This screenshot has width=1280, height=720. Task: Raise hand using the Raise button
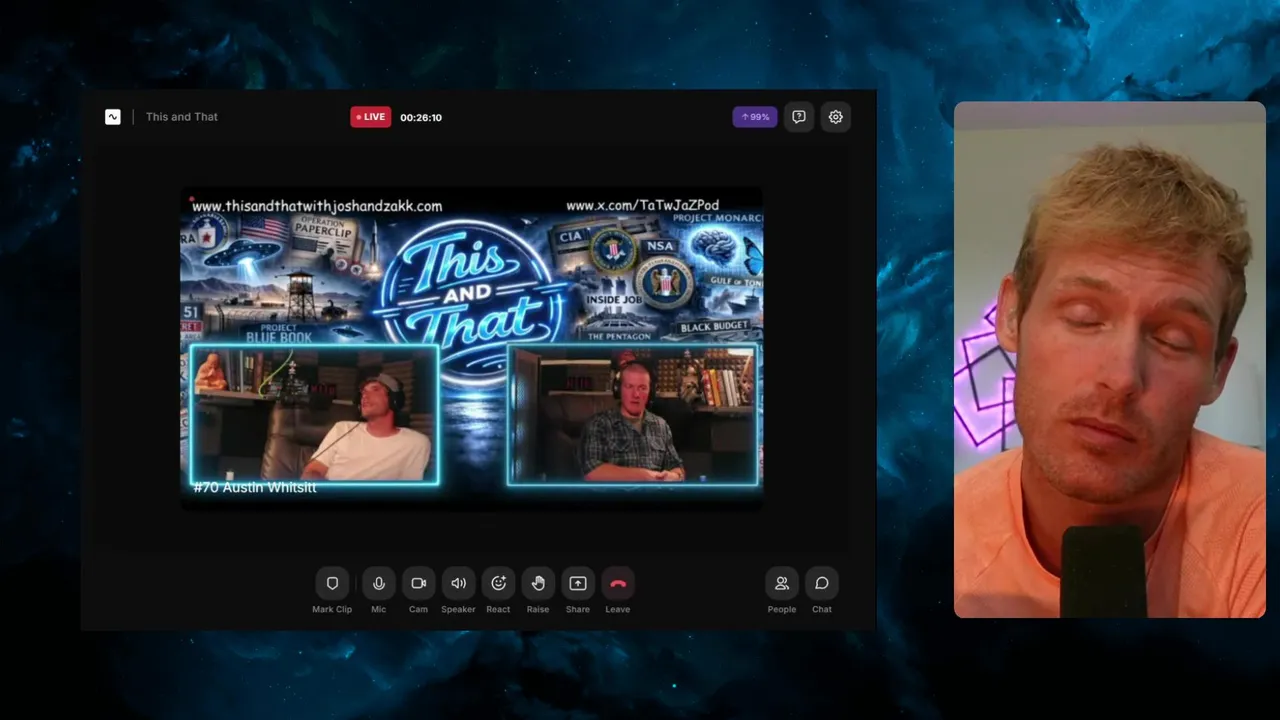(538, 583)
